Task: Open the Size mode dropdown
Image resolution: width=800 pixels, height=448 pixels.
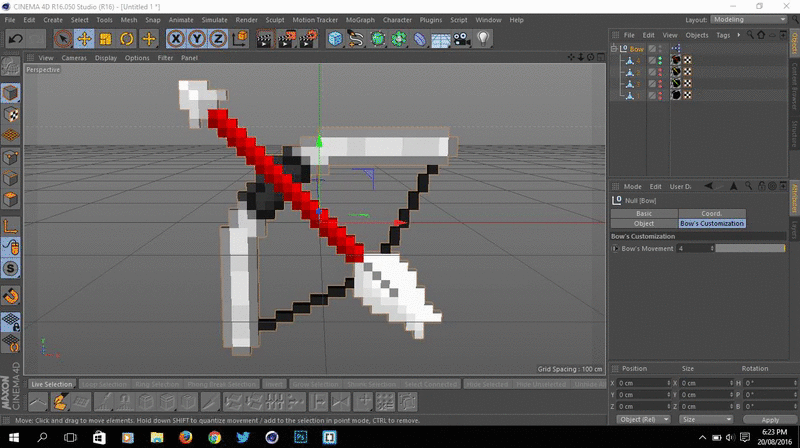Action: coord(706,419)
